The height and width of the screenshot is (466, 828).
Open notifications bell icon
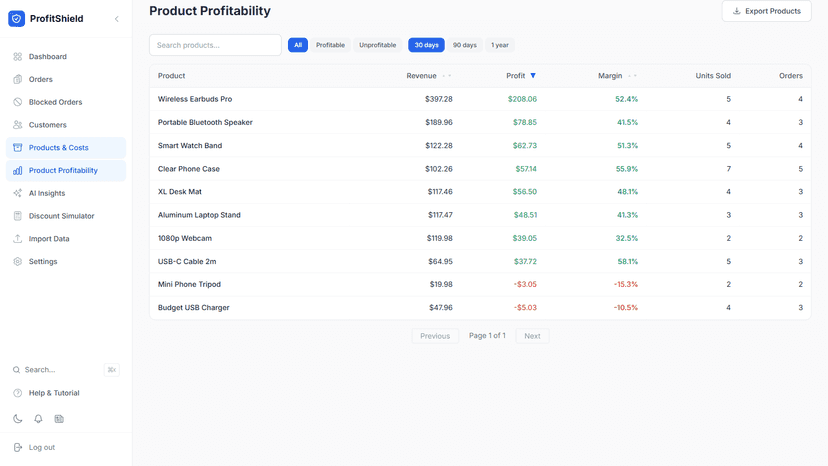pyautogui.click(x=38, y=419)
